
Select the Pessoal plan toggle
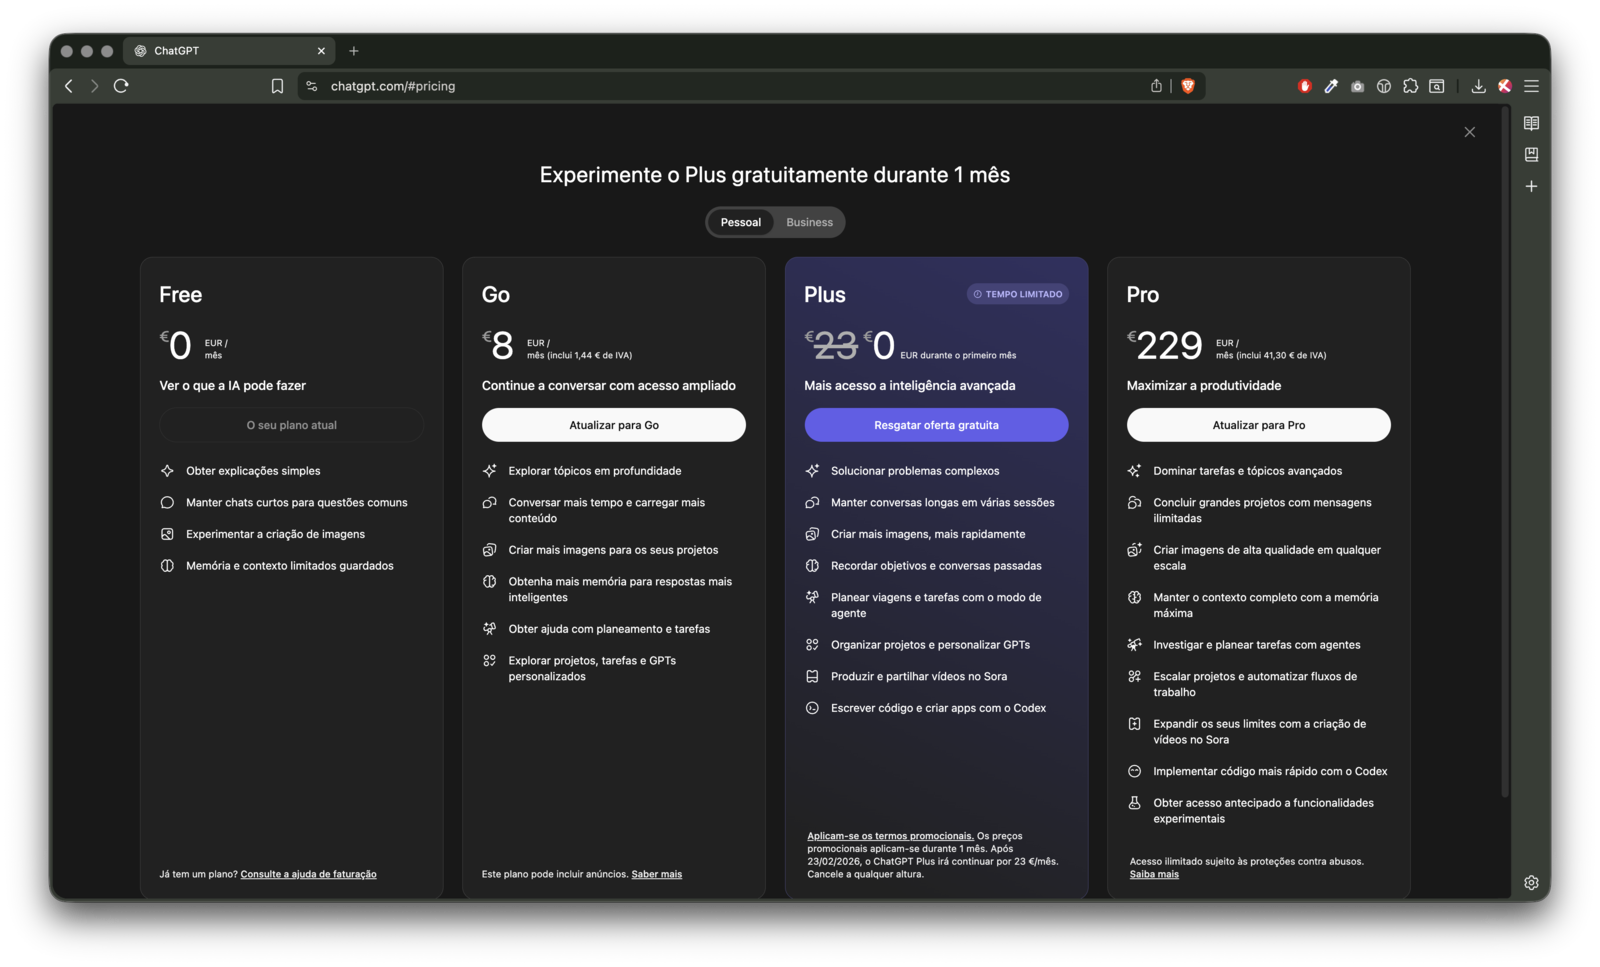[x=740, y=222]
